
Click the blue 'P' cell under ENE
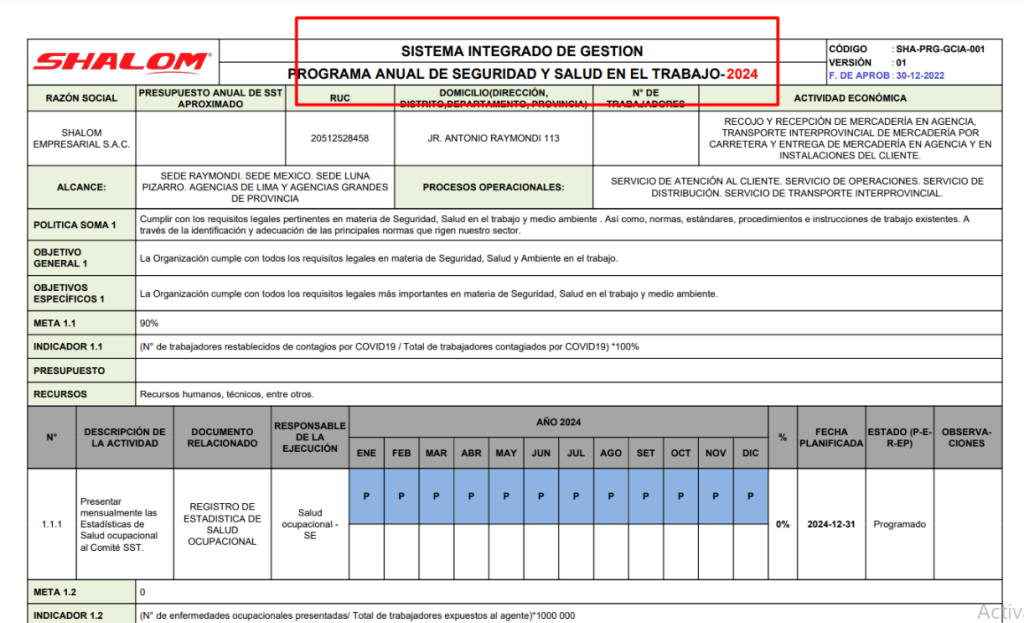(x=366, y=496)
